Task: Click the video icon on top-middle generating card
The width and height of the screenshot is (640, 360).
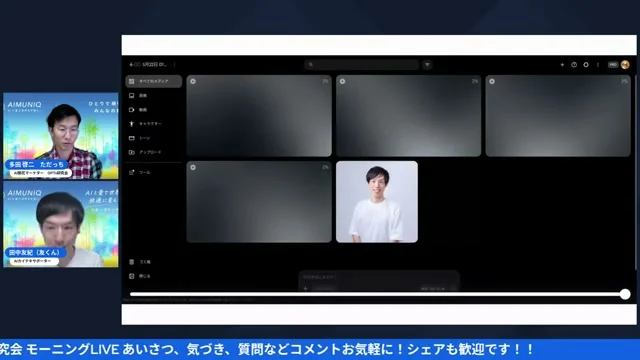Action: tap(342, 82)
